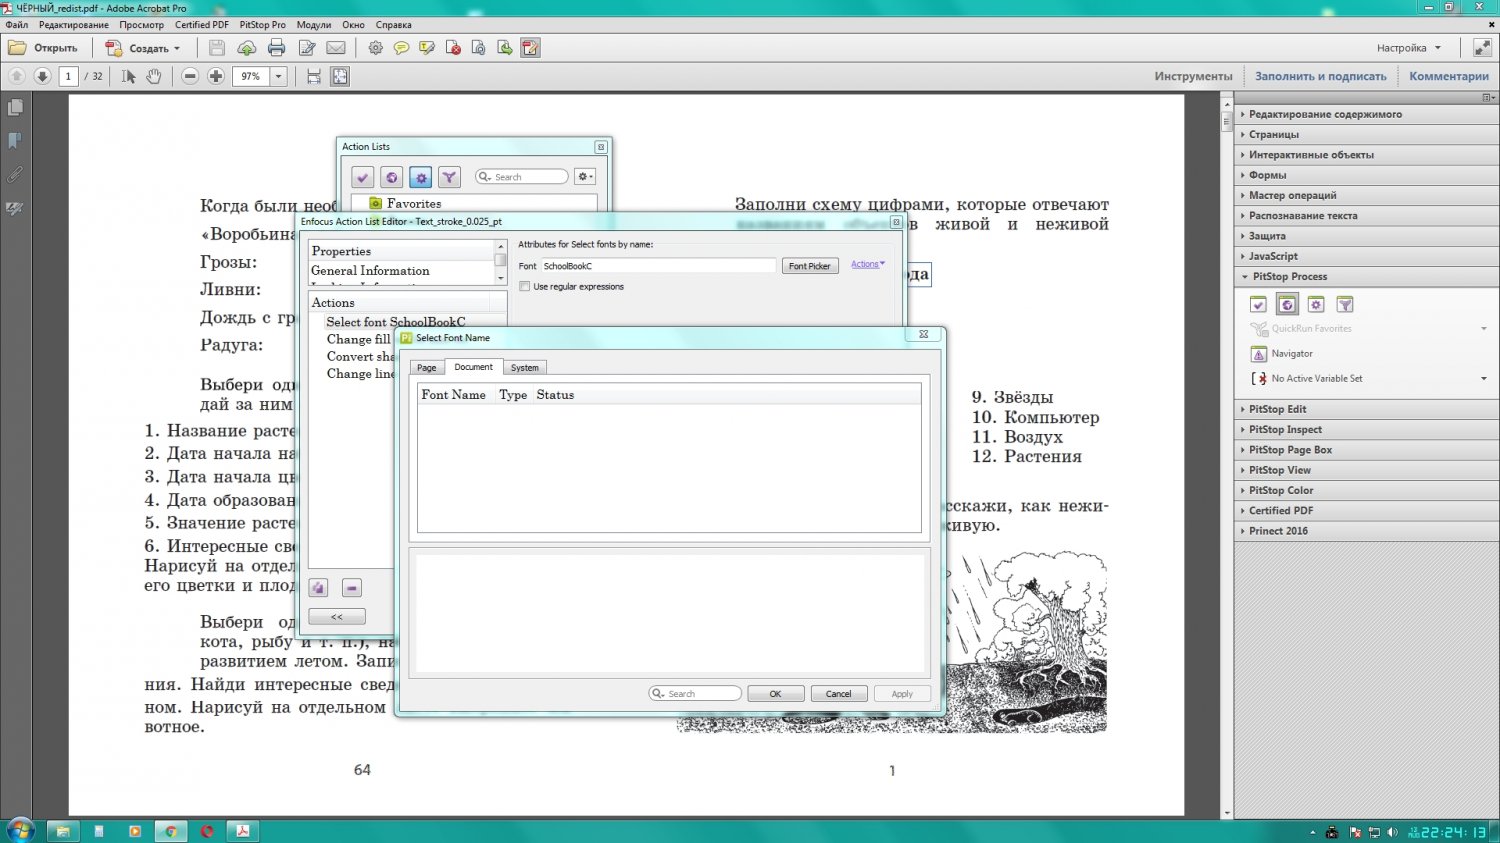Image resolution: width=1500 pixels, height=843 pixels.
Task: Open attachments paperclip sidebar icon
Action: [15, 175]
